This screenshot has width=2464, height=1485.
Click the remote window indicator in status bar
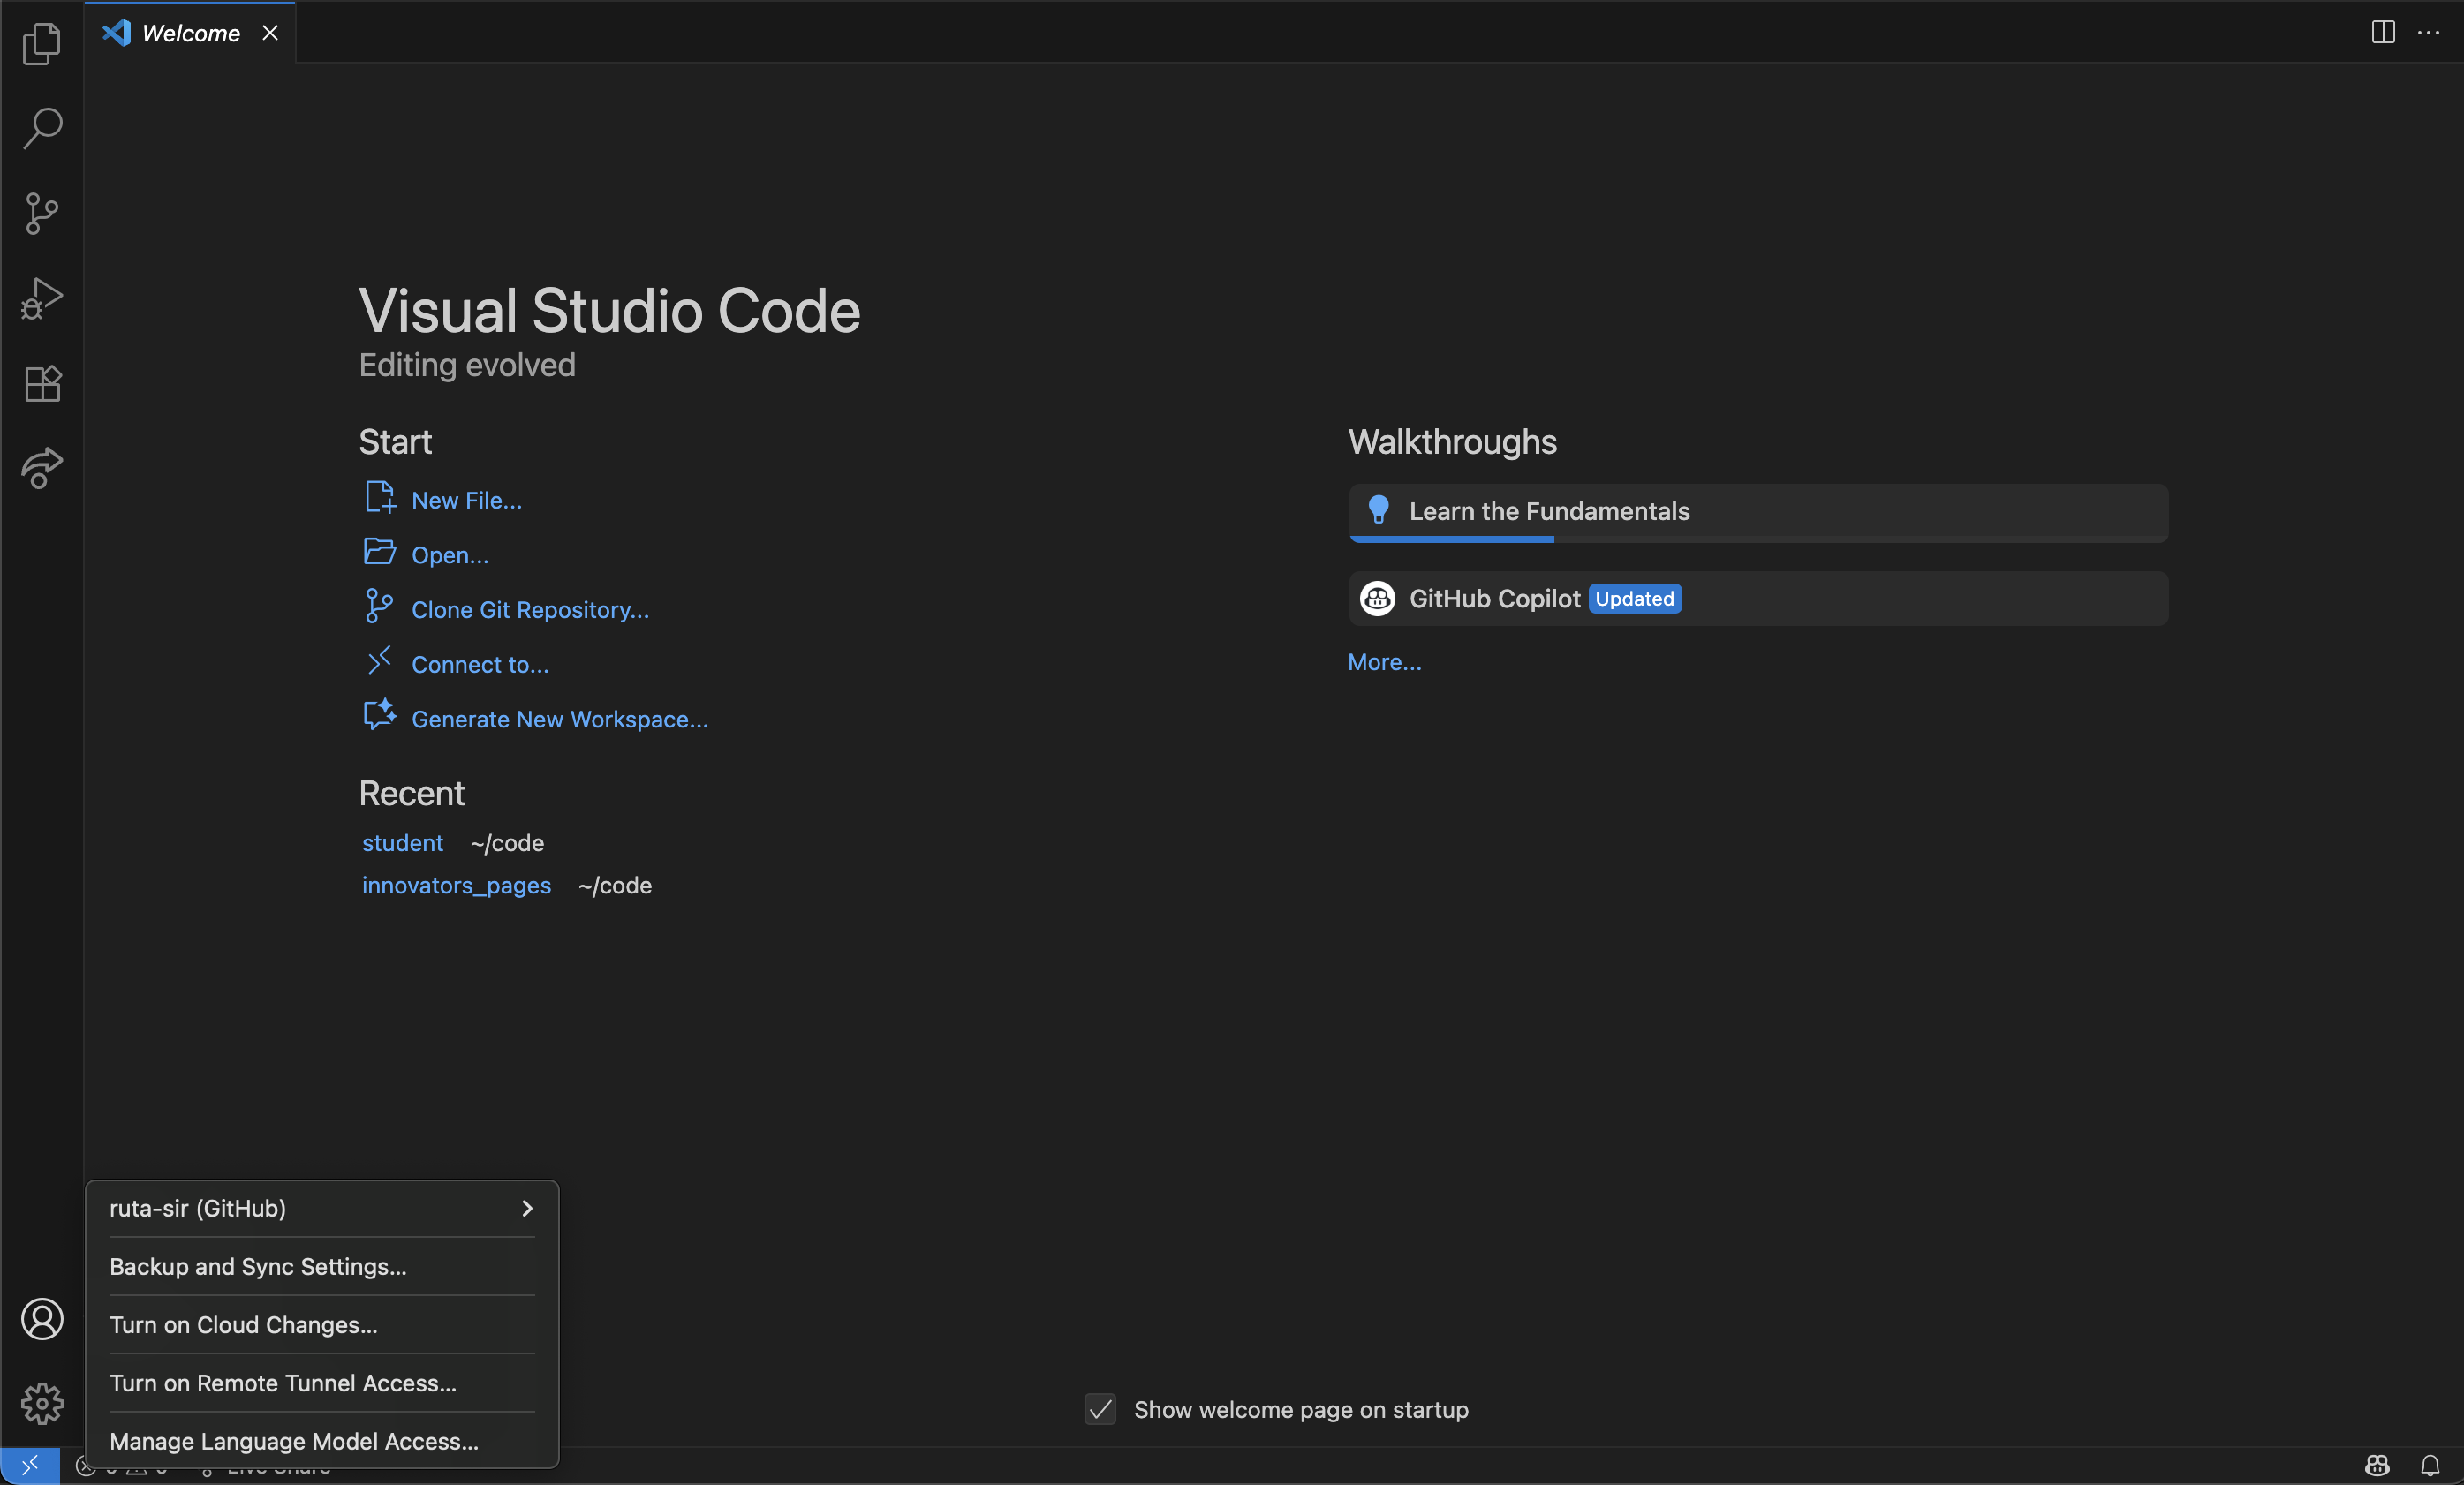30,1465
